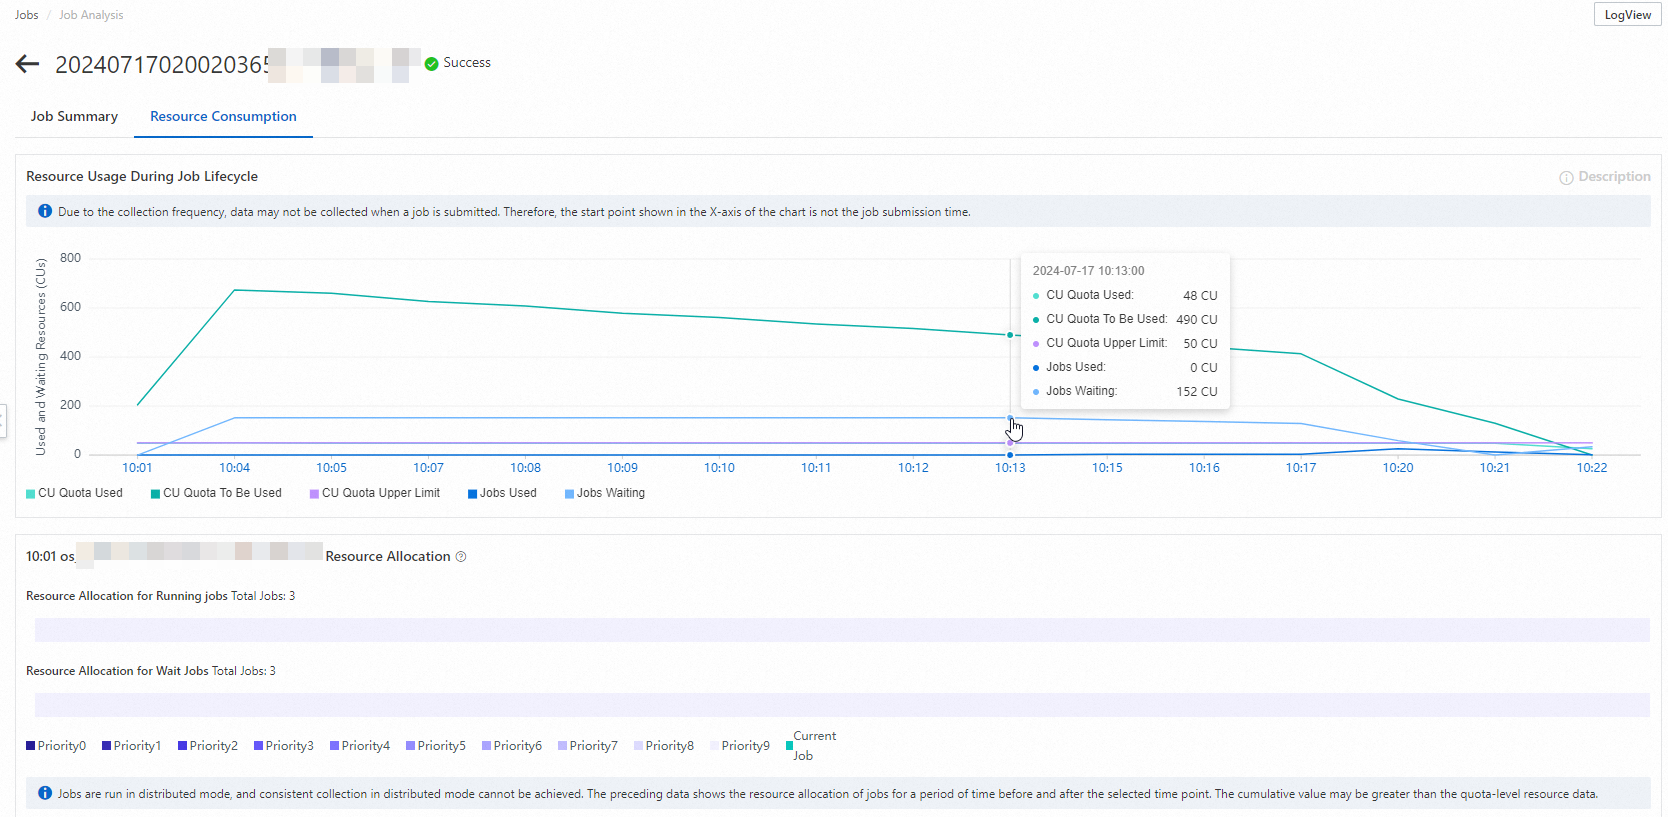Click the Running jobs resource allocation bar
This screenshot has height=817, width=1668.
click(x=842, y=630)
